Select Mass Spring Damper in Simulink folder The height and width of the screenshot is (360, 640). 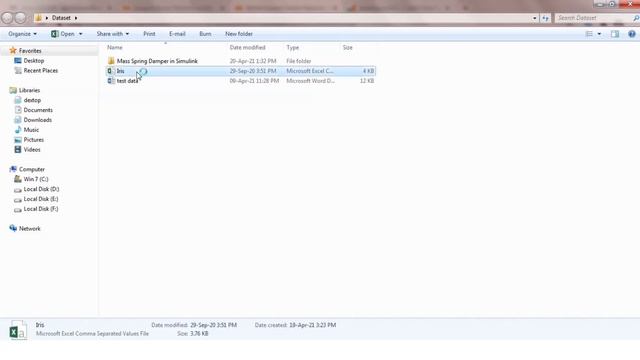[157, 61]
